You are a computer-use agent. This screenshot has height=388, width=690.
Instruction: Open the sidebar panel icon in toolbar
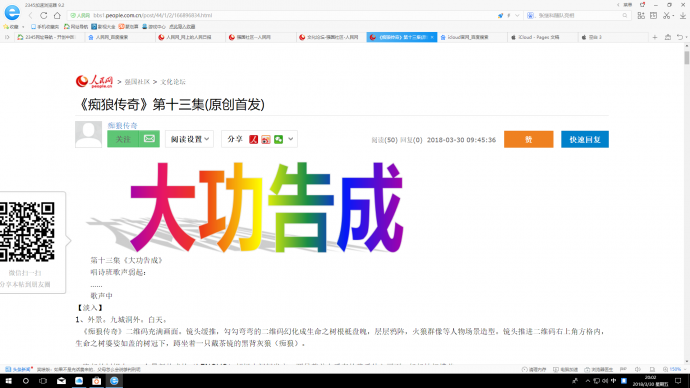coord(653,15)
